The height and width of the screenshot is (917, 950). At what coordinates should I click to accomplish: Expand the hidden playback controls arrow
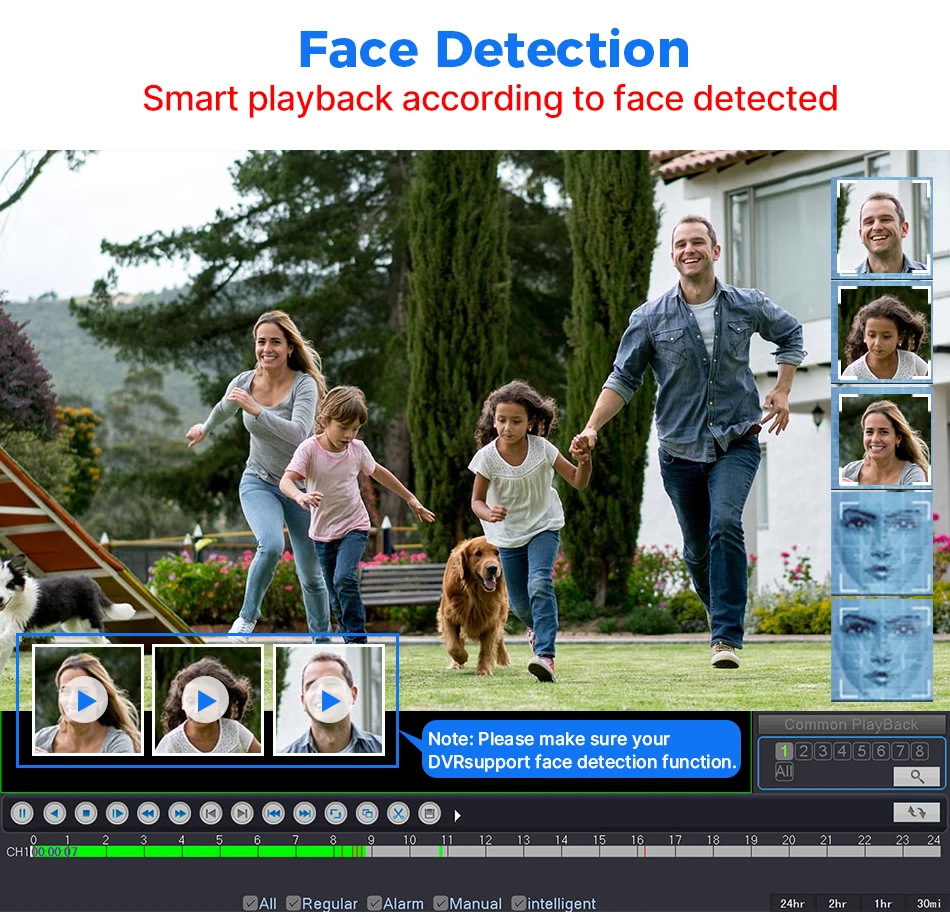(x=457, y=813)
